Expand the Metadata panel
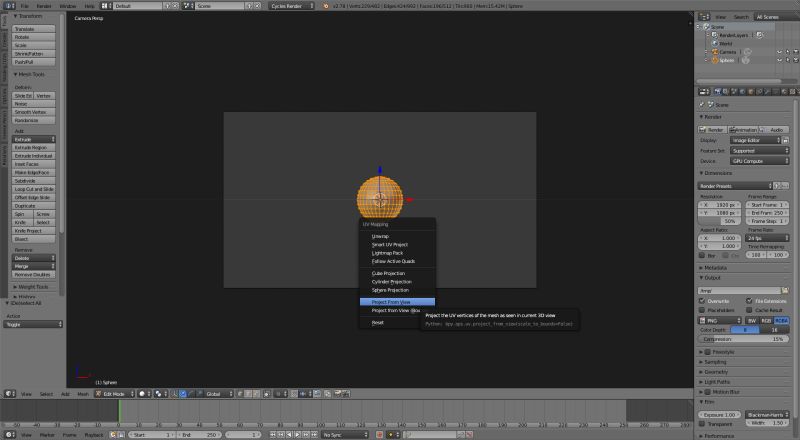800x440 pixels. [x=715, y=267]
